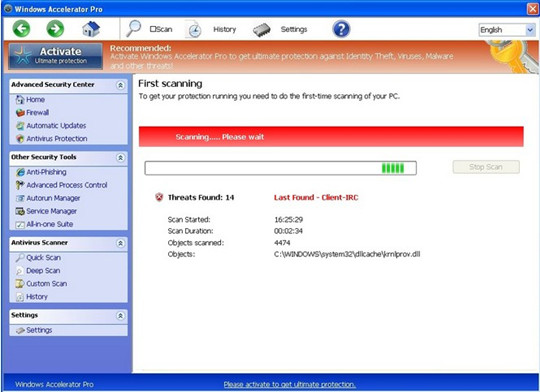Viewport: 540px width, 392px height.
Task: Follow the 'Please activate to get ultimate protection' link
Action: coord(290,384)
